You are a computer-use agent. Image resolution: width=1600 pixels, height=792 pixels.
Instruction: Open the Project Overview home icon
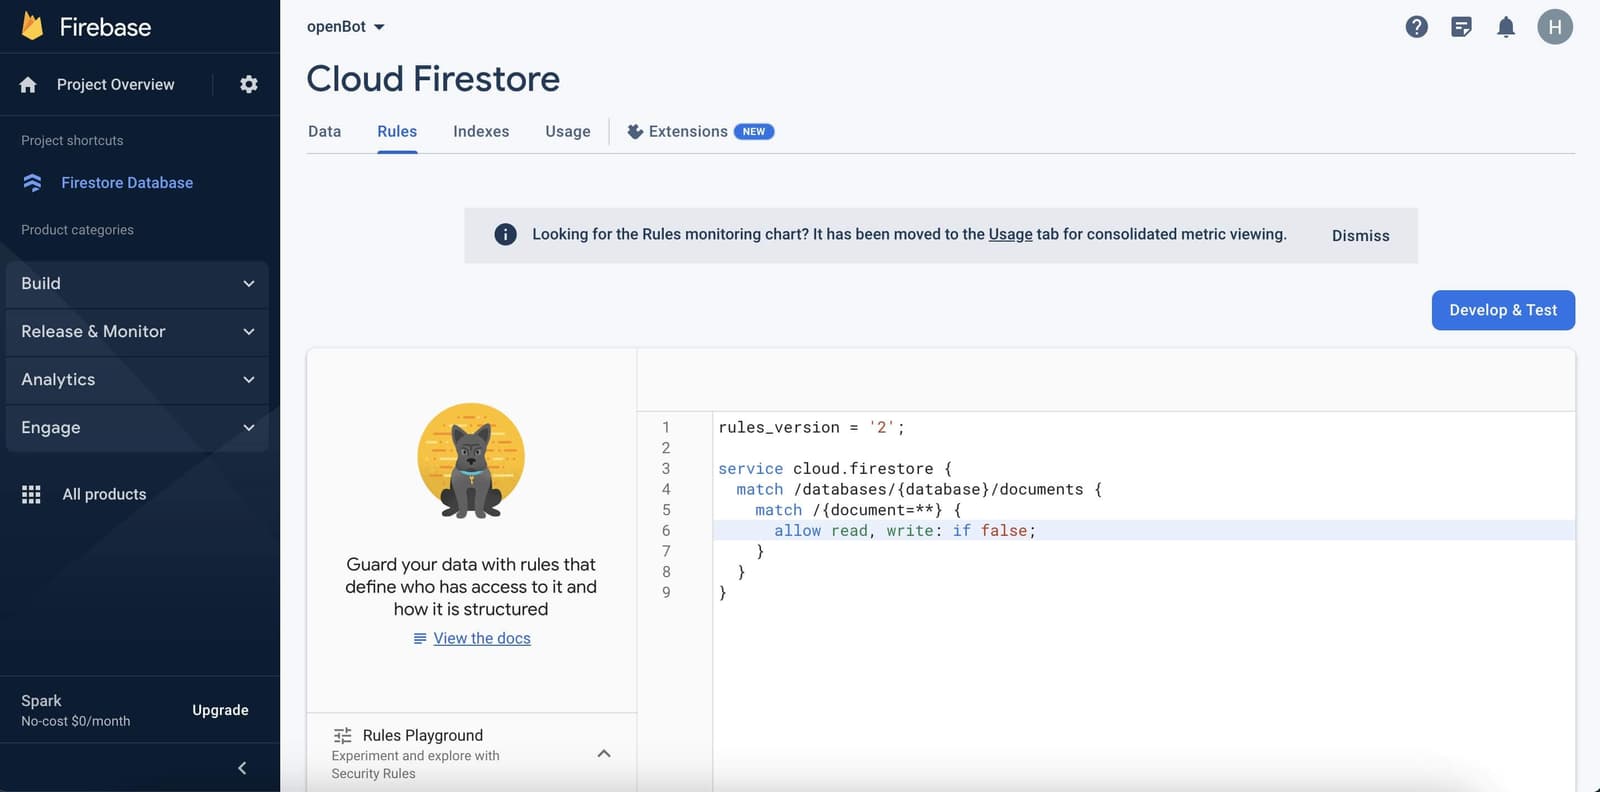[x=28, y=85]
